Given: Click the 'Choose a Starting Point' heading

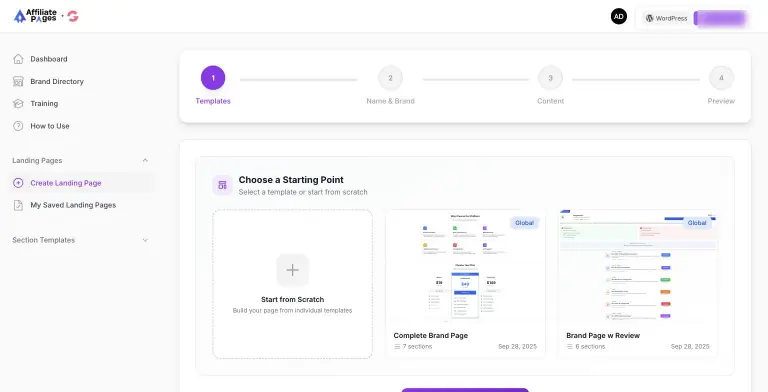Looking at the screenshot, I should pyautogui.click(x=291, y=180).
